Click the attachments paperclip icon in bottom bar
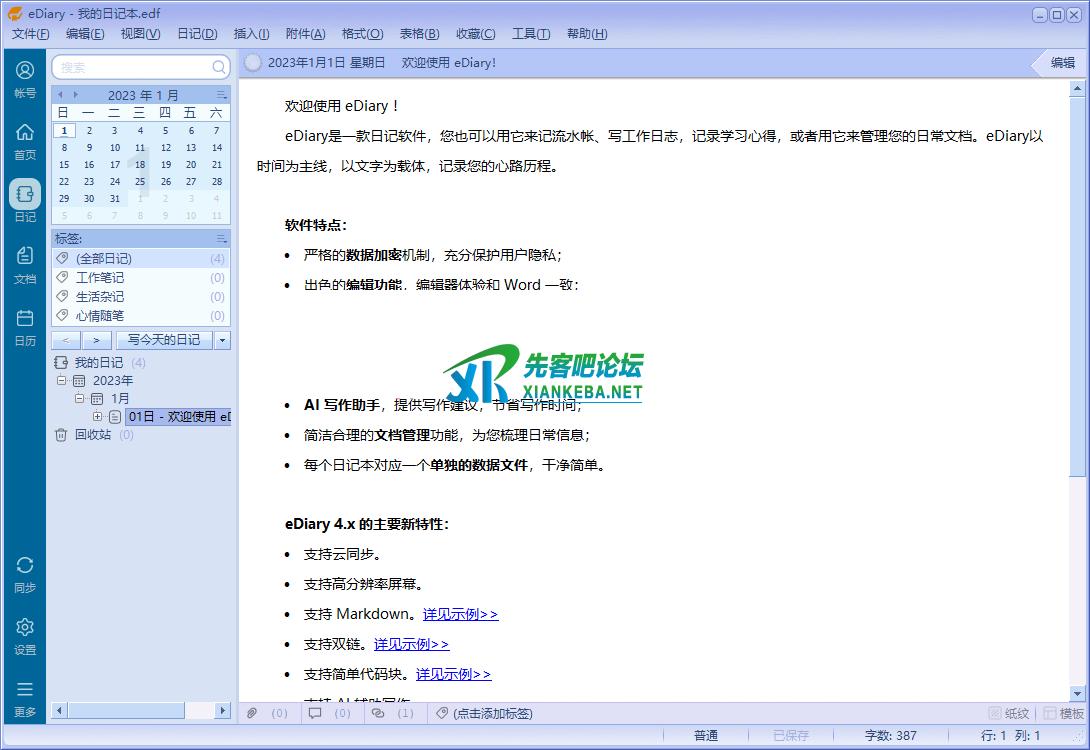Image resolution: width=1090 pixels, height=750 pixels. (253, 713)
